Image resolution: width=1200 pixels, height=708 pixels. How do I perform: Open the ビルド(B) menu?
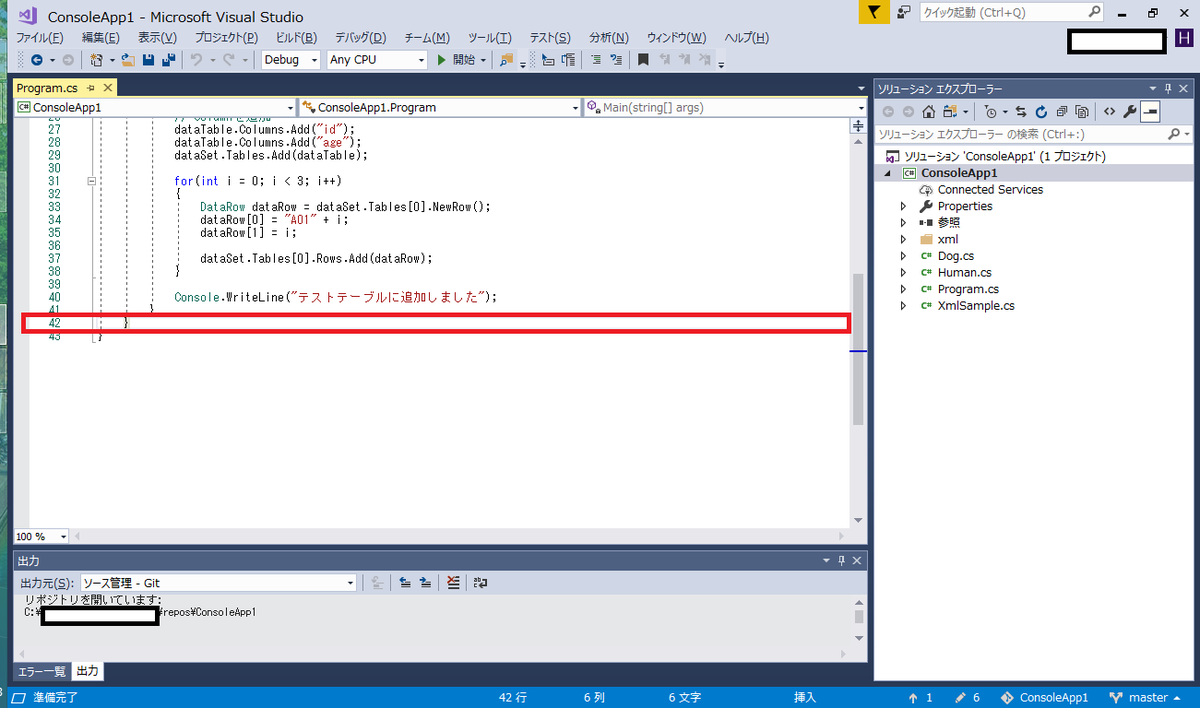coord(296,37)
